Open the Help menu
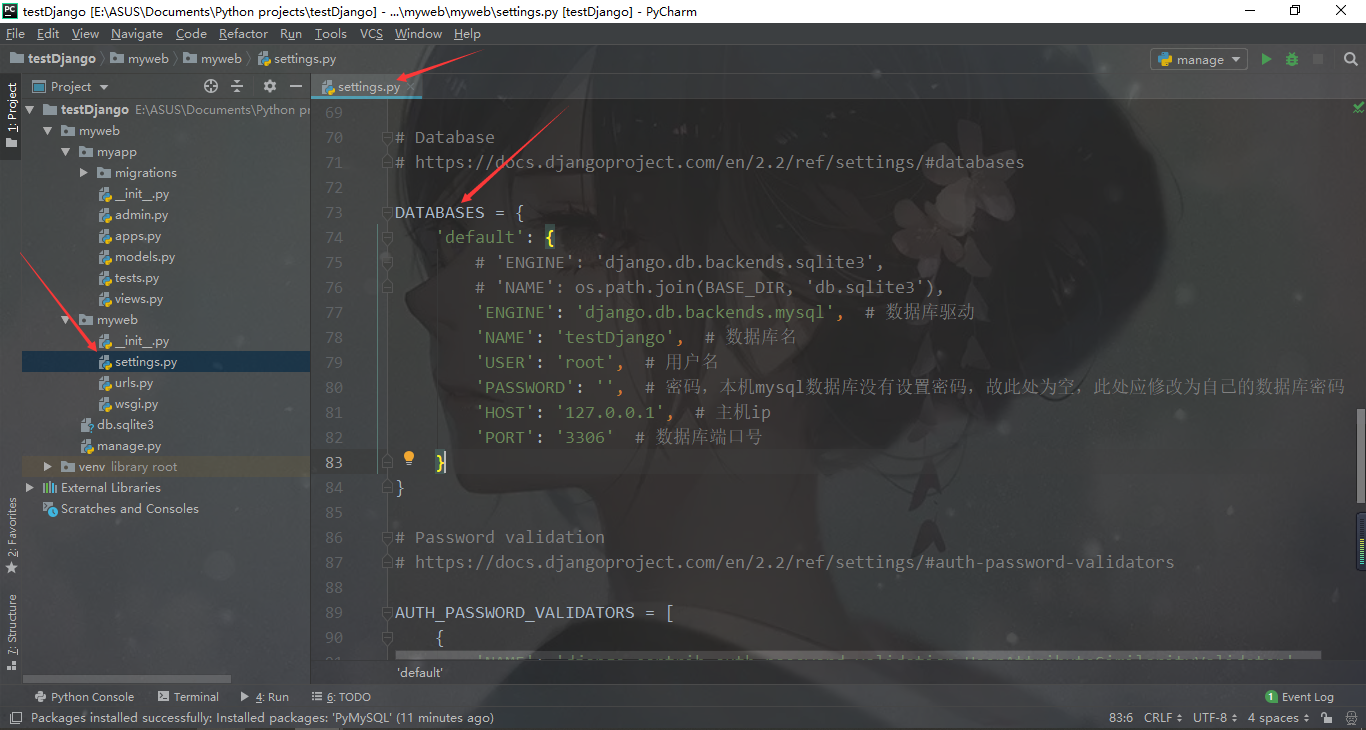 point(467,33)
